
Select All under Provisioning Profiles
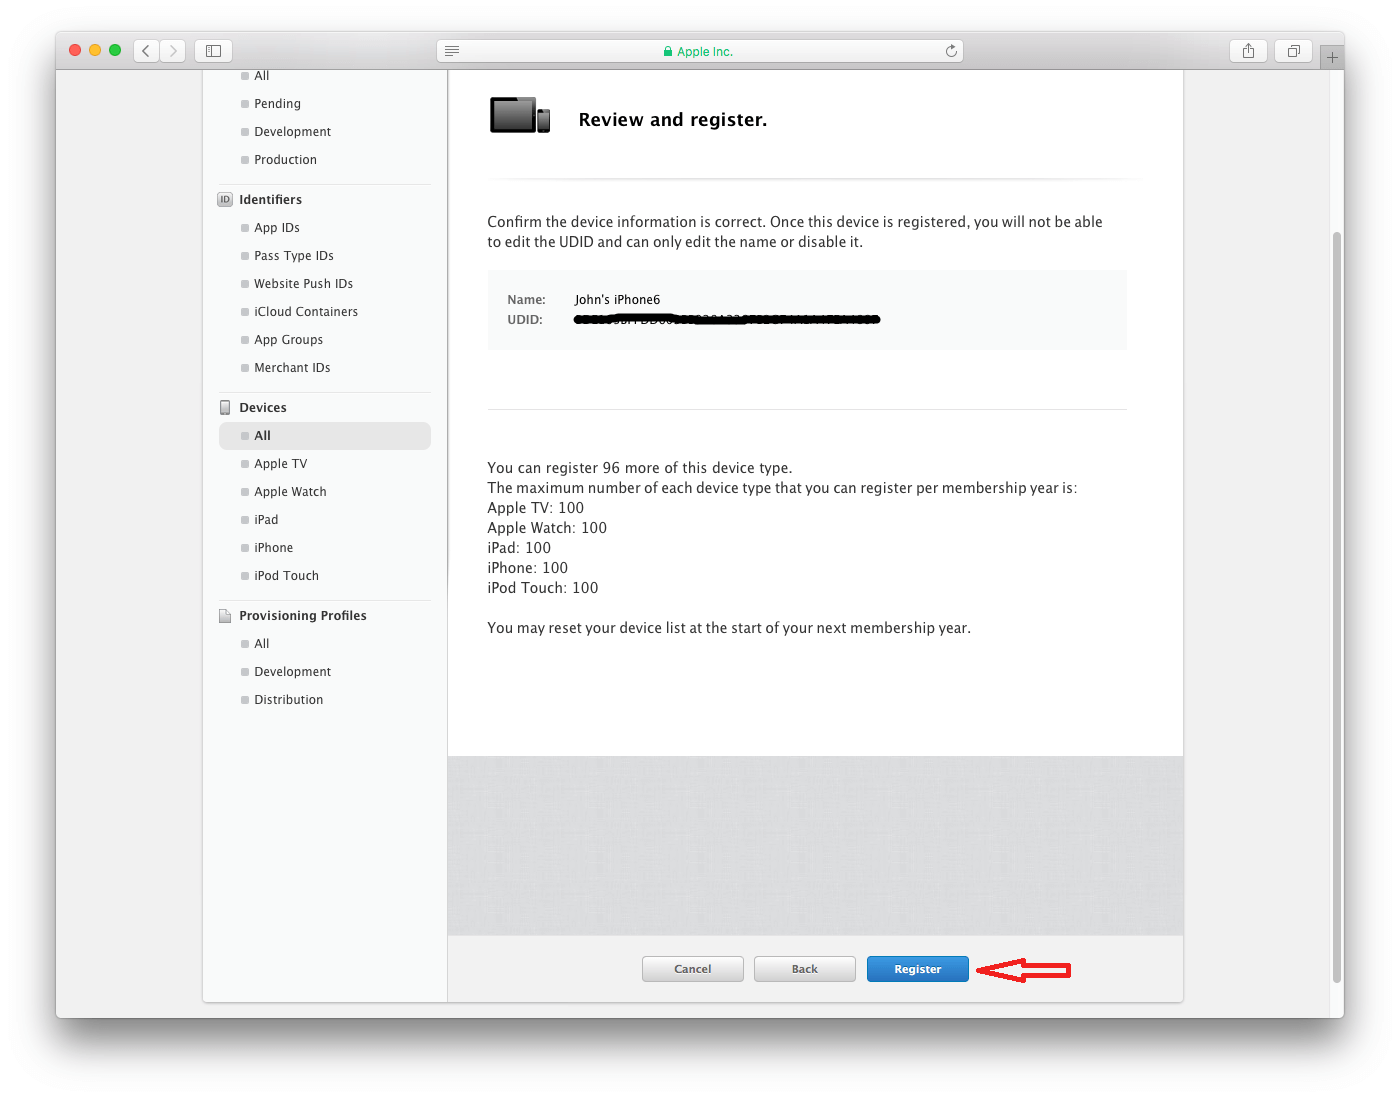point(261,644)
